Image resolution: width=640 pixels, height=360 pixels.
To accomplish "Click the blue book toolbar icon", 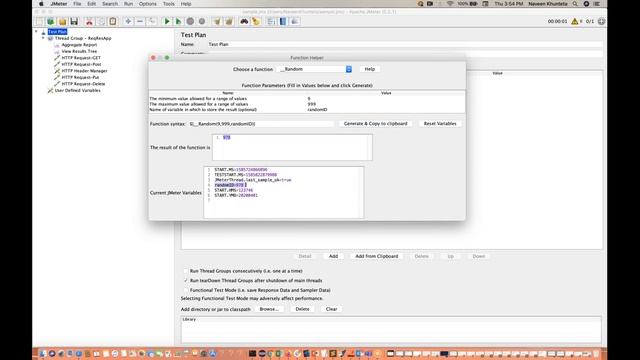I will [x=283, y=21].
